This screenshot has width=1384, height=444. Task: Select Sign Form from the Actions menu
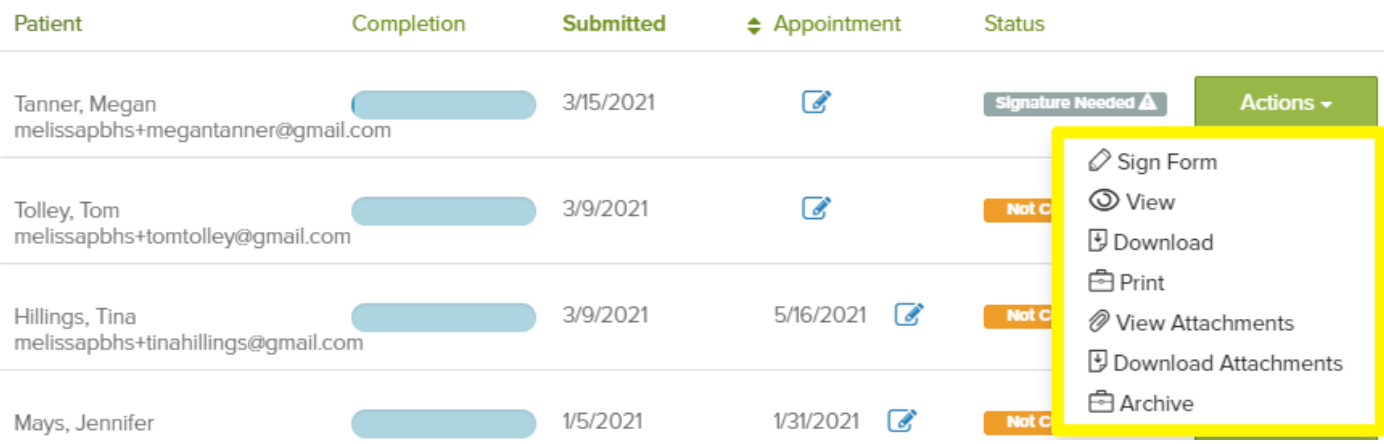pos(1166,162)
